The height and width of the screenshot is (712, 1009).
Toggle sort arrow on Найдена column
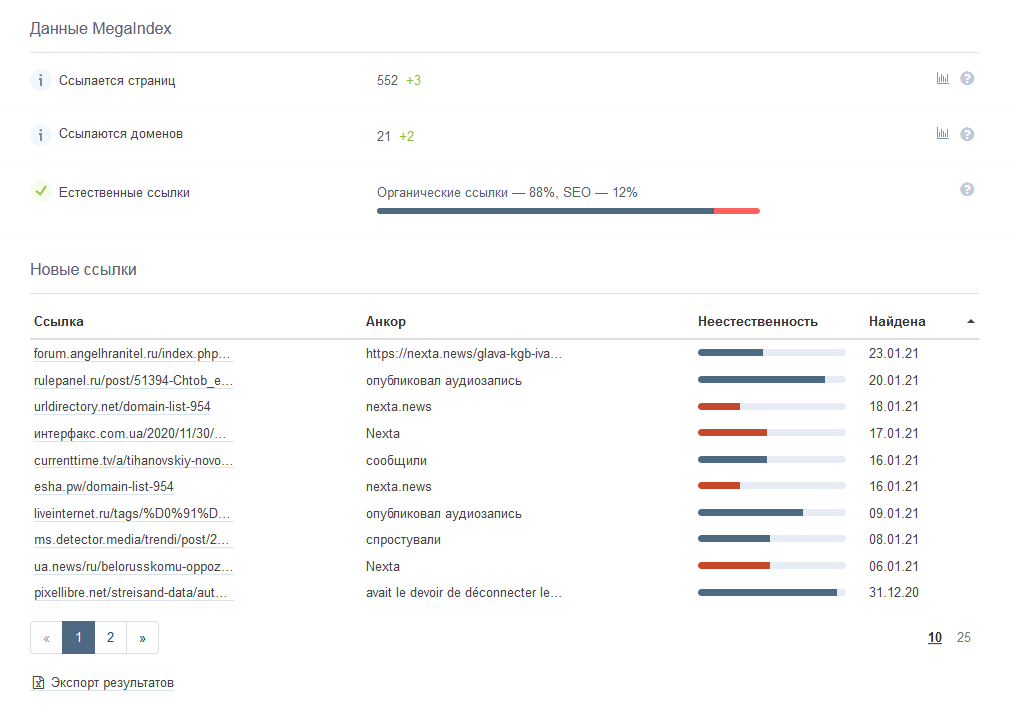pyautogui.click(x=971, y=322)
